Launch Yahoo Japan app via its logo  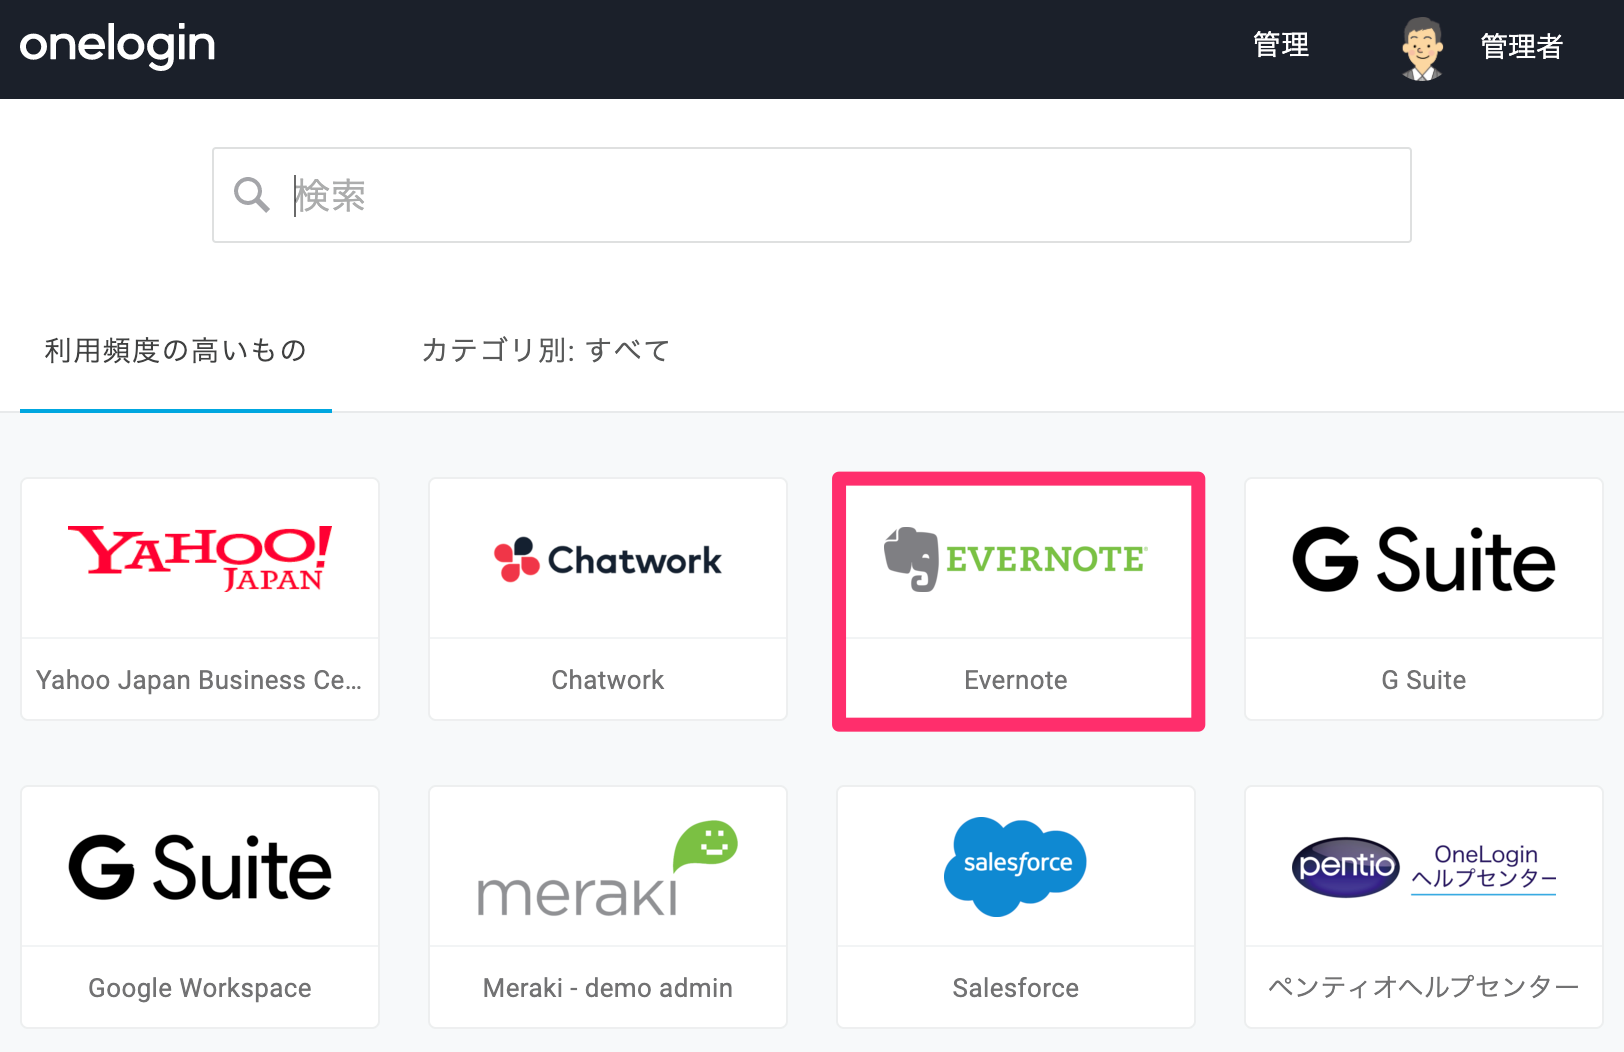(200, 558)
